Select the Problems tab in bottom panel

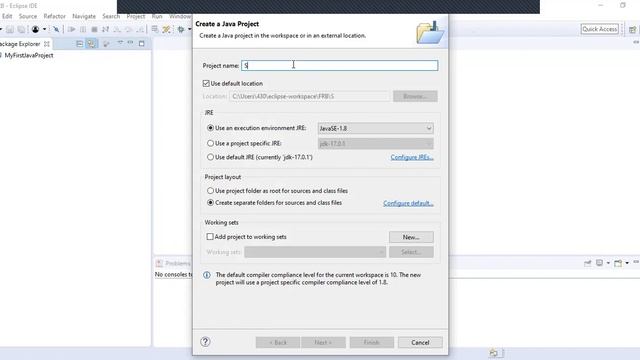173,263
